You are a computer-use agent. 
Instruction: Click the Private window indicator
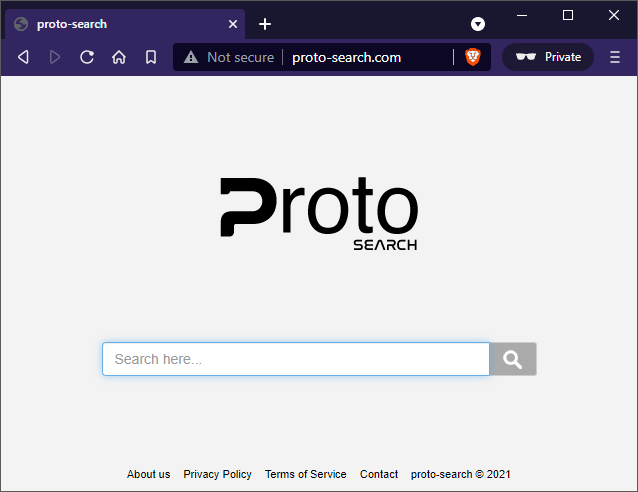(x=548, y=57)
